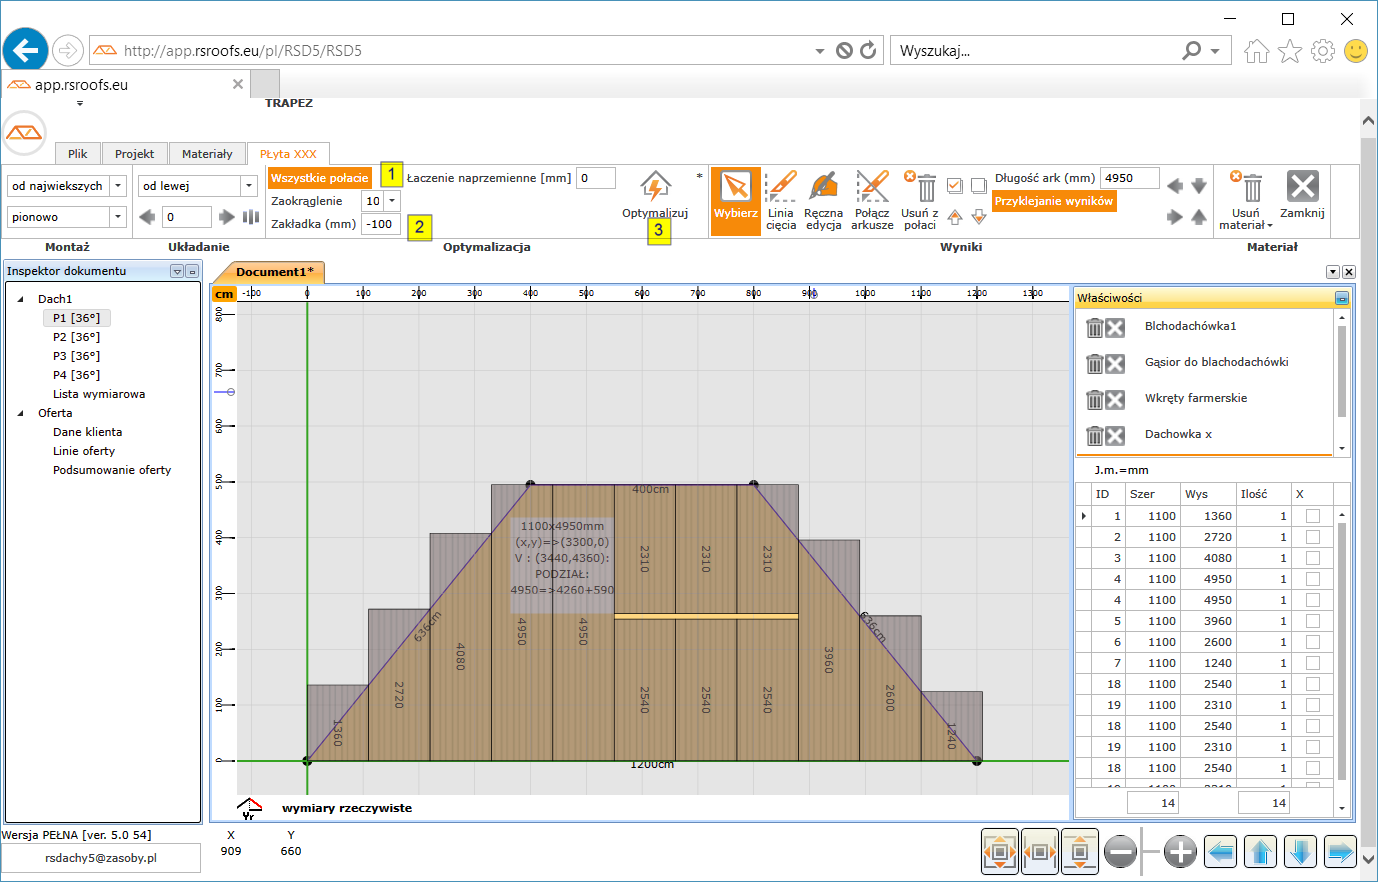This screenshot has width=1378, height=882.
Task: Expand the 'od lewej' dropdown
Action: click(249, 186)
